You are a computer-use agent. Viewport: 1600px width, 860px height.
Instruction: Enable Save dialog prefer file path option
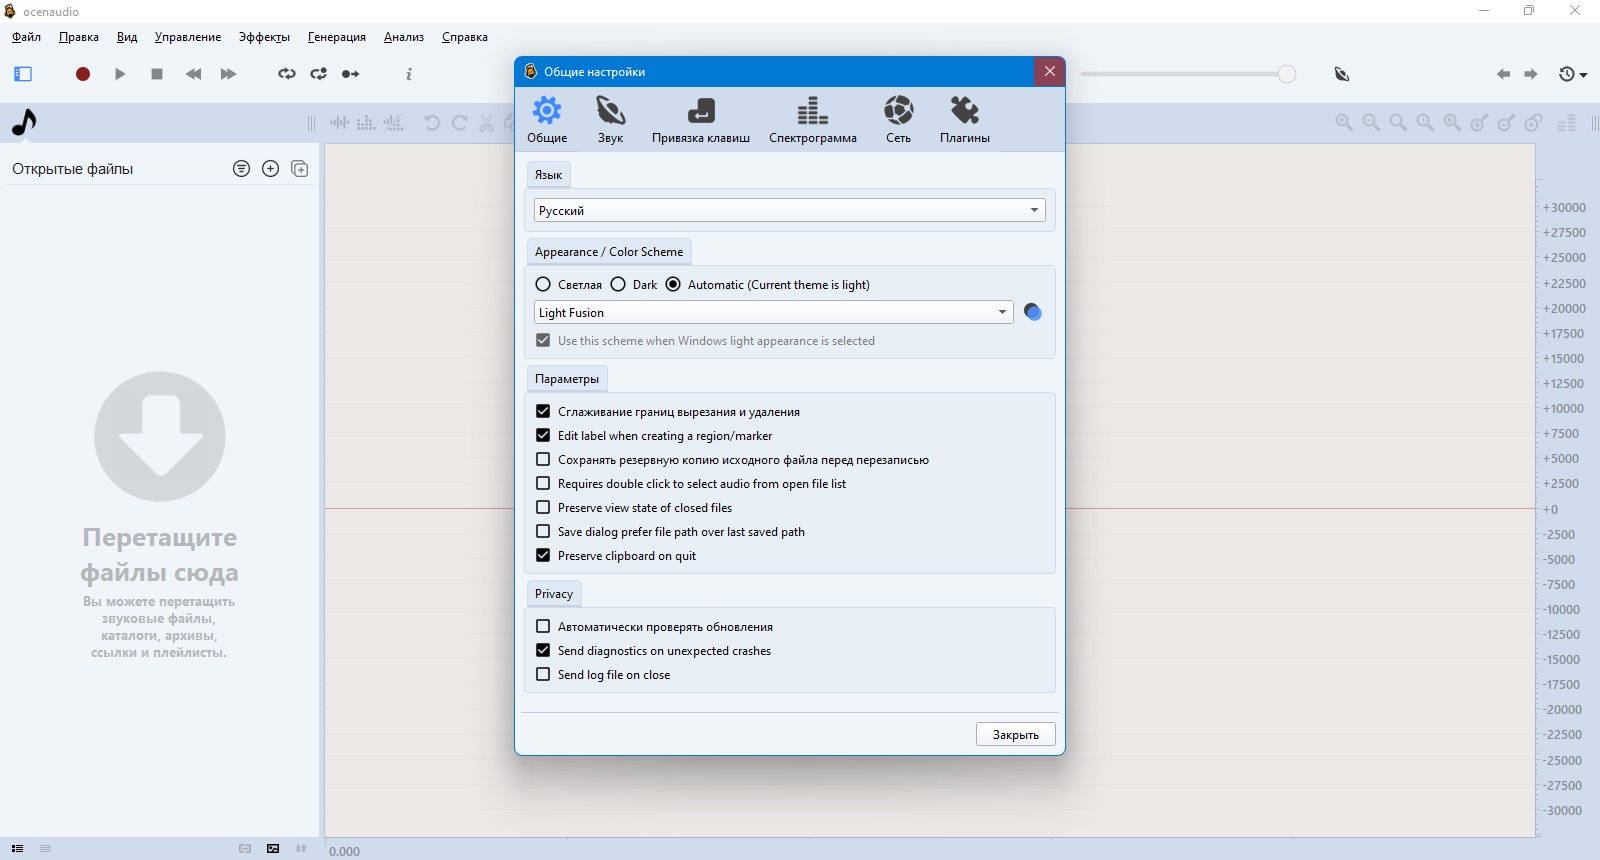[x=543, y=531]
